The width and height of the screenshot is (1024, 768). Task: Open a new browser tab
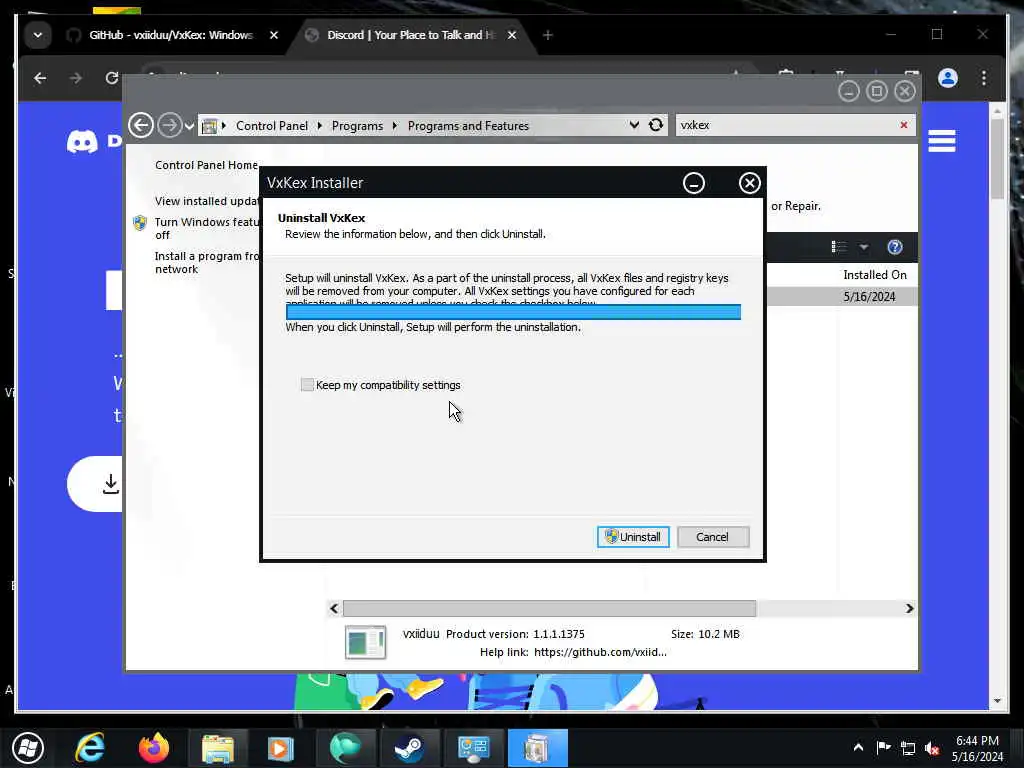click(548, 35)
